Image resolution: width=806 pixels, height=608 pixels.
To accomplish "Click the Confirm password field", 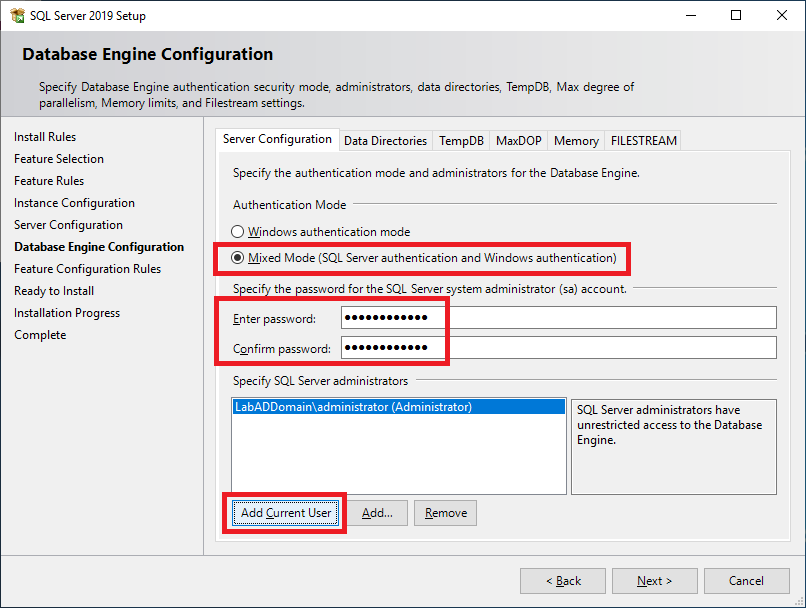I will point(558,348).
